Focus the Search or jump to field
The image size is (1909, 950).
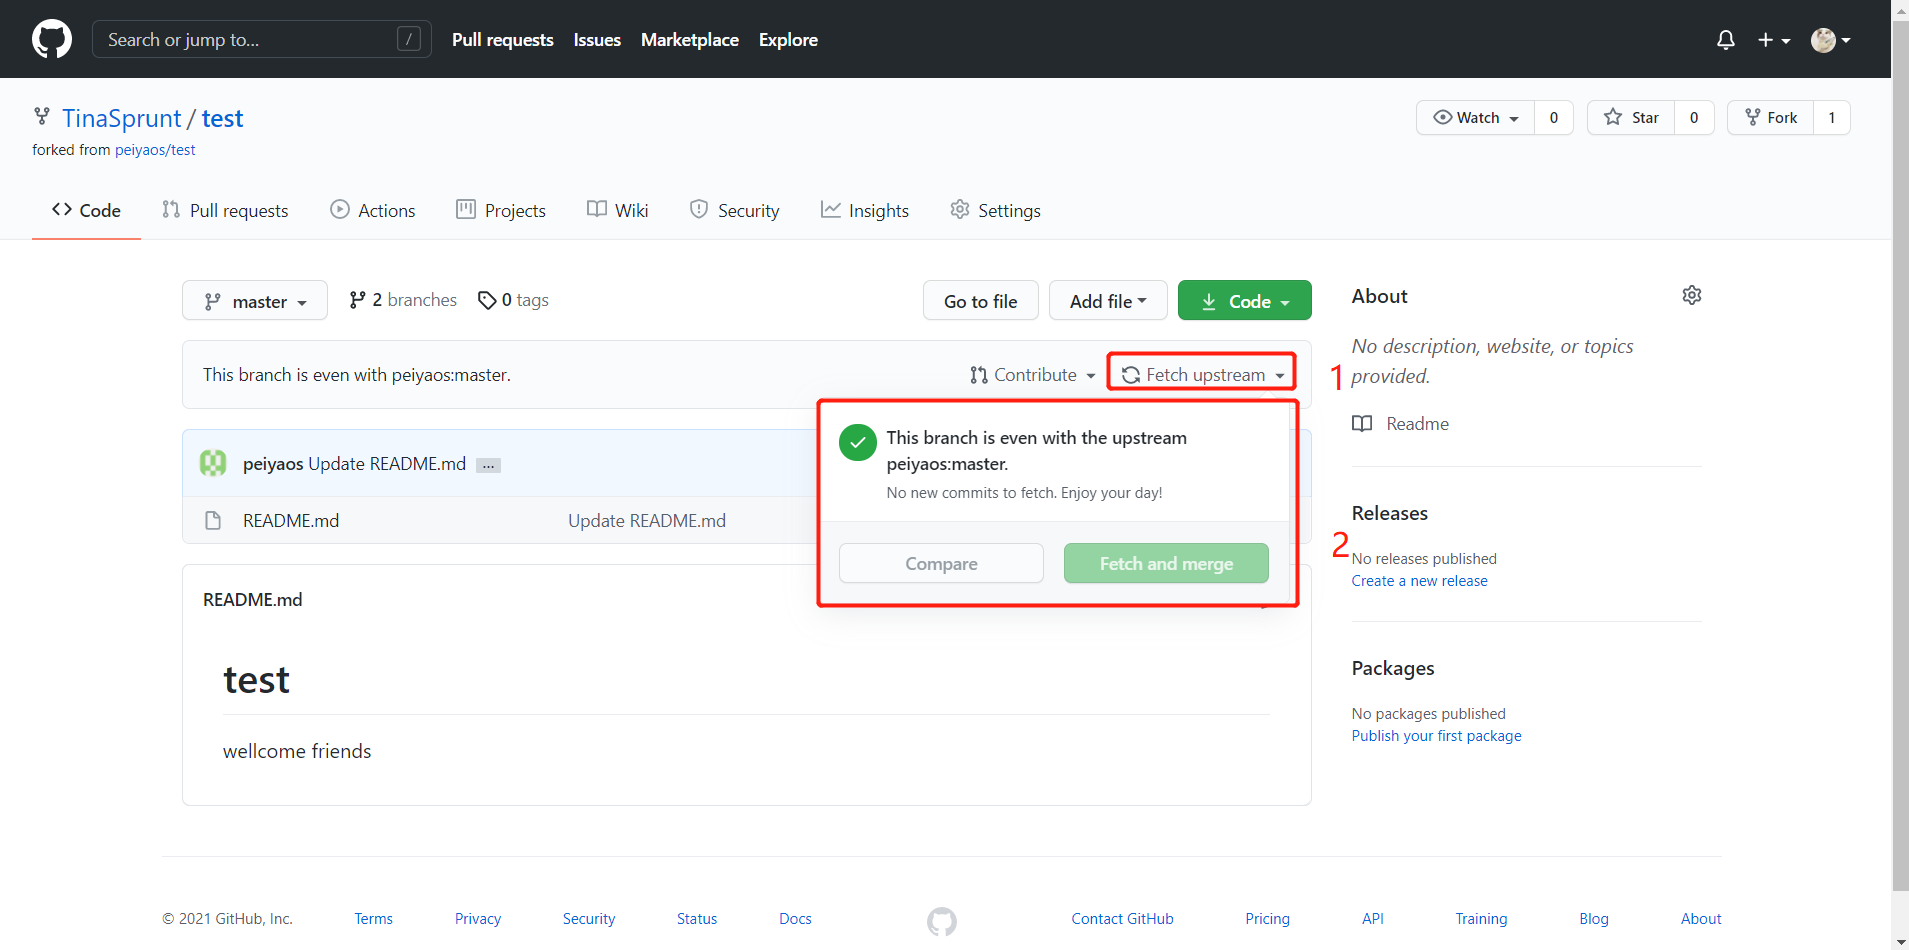(x=262, y=39)
